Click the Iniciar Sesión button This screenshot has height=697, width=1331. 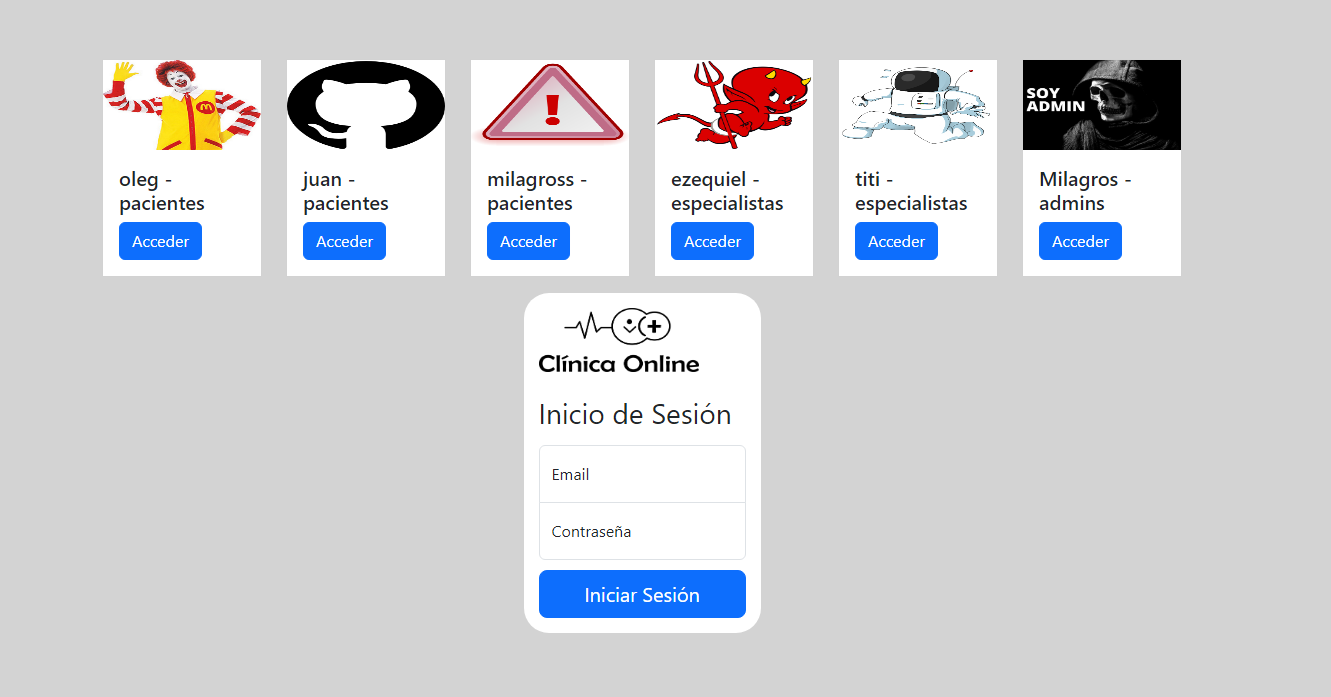coord(642,594)
